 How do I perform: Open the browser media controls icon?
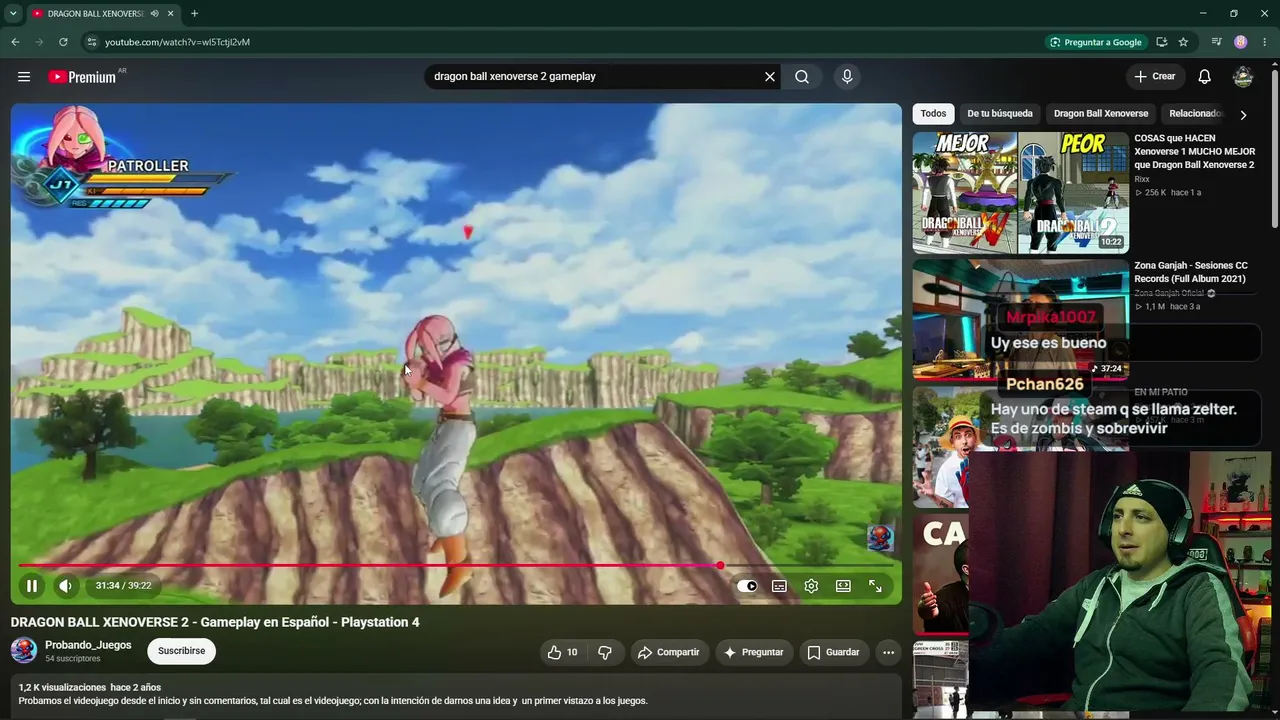(x=1216, y=42)
